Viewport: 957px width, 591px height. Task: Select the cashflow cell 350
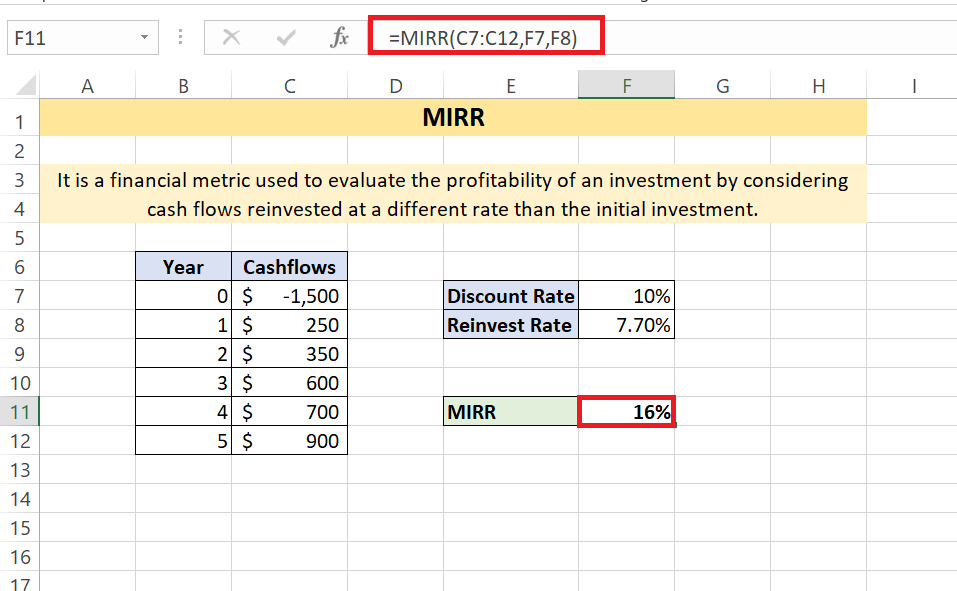[289, 354]
